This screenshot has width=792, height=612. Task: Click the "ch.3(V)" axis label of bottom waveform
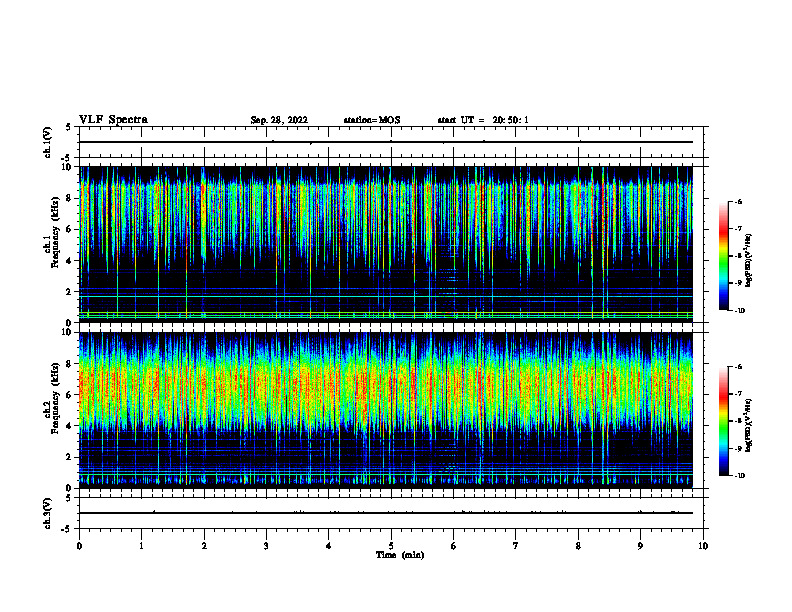[48, 514]
